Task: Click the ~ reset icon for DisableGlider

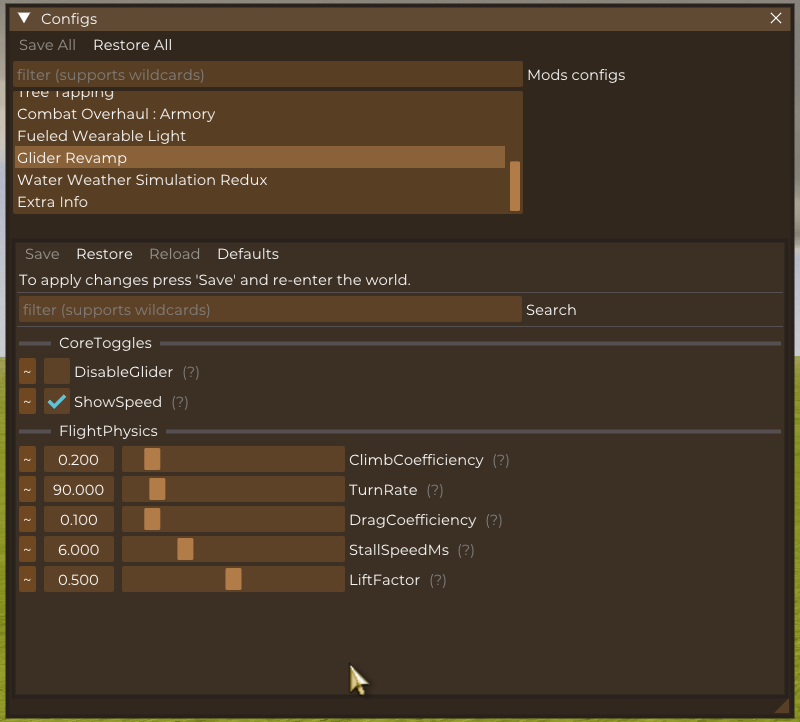Action: pos(27,372)
